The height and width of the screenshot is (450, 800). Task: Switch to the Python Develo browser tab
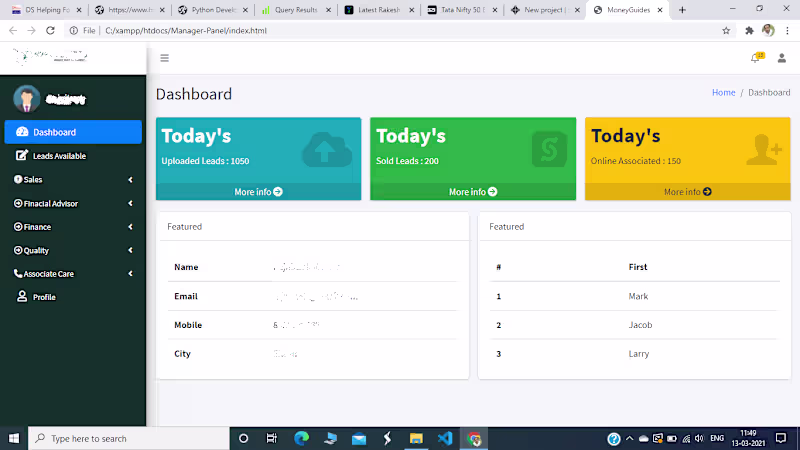213,10
